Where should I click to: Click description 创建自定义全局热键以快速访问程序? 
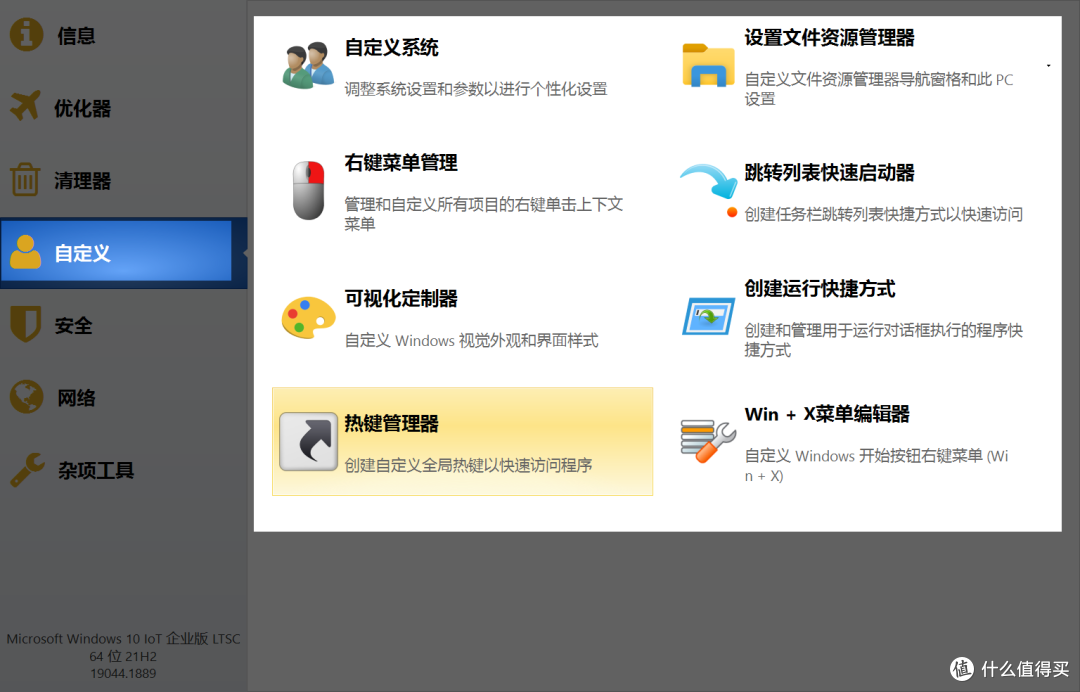pyautogui.click(x=468, y=465)
